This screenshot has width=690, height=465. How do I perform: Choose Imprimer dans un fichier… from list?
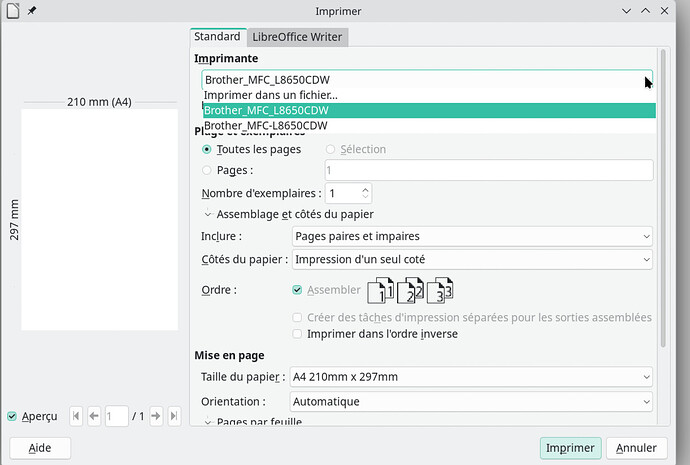(x=270, y=95)
